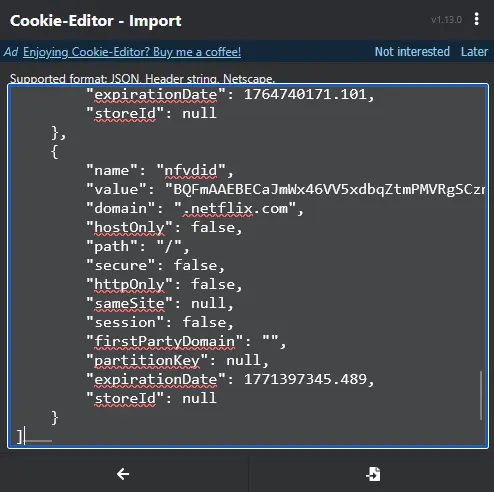
Task: Place cursor after the closing bracket ]
Action: (25, 436)
